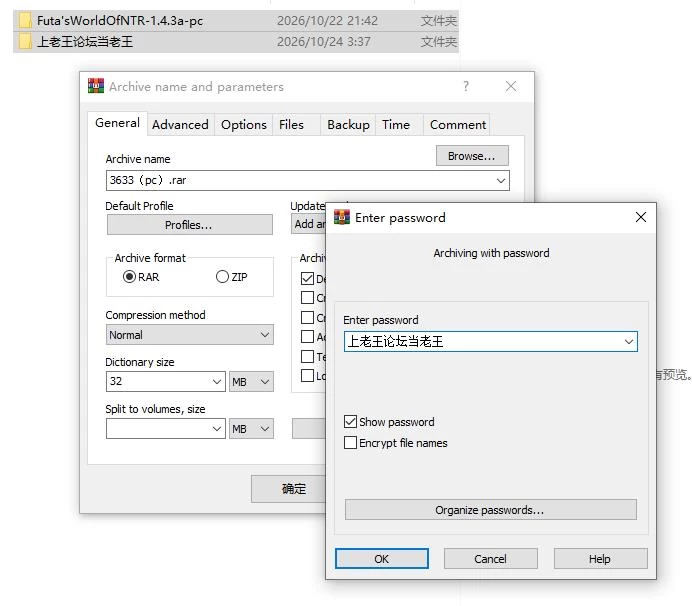Switch to the Backup tab
This screenshot has height=606, width=692.
pos(348,125)
